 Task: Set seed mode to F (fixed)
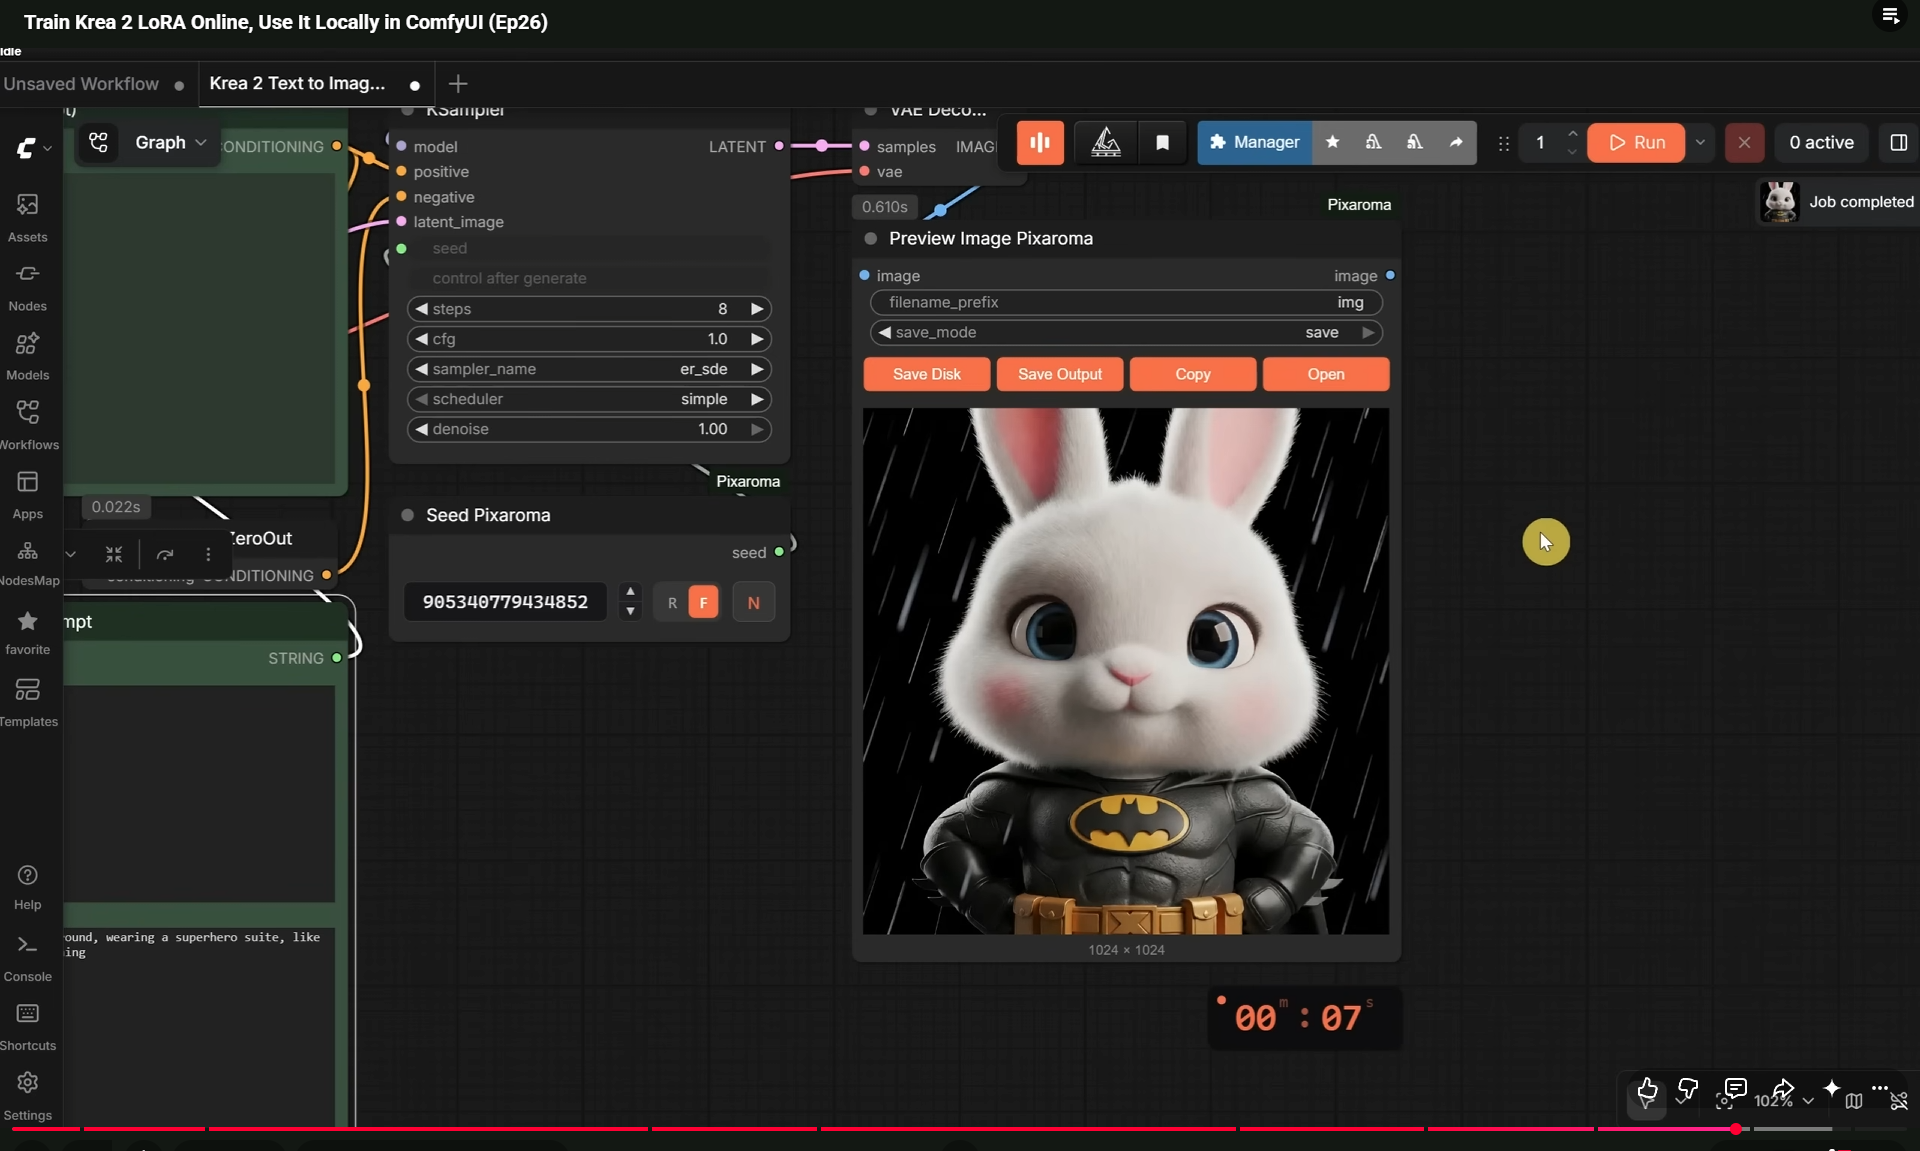click(703, 602)
